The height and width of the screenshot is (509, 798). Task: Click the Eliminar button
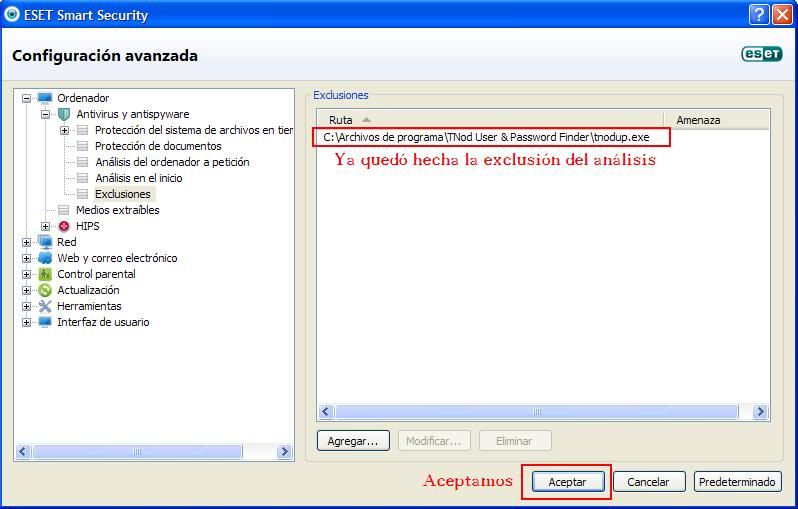(515, 441)
